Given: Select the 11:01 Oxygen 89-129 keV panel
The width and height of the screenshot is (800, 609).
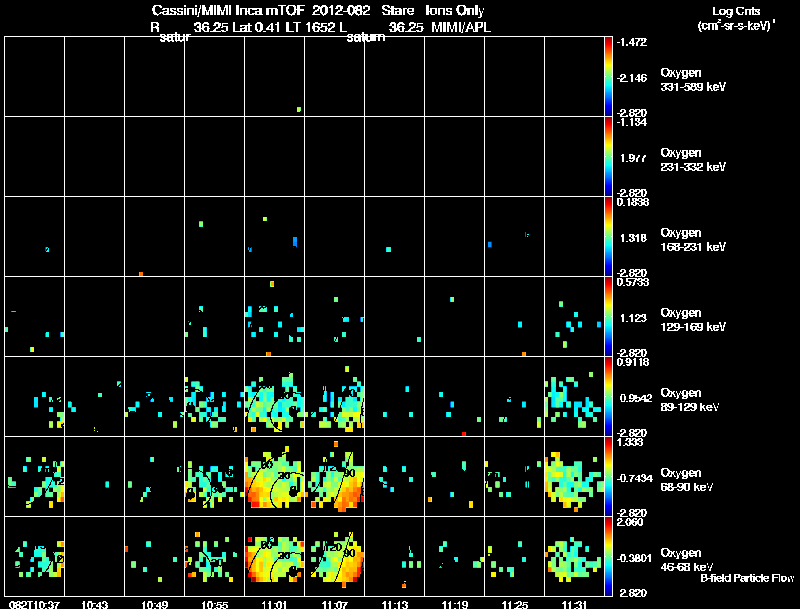Looking at the screenshot, I should (274, 396).
